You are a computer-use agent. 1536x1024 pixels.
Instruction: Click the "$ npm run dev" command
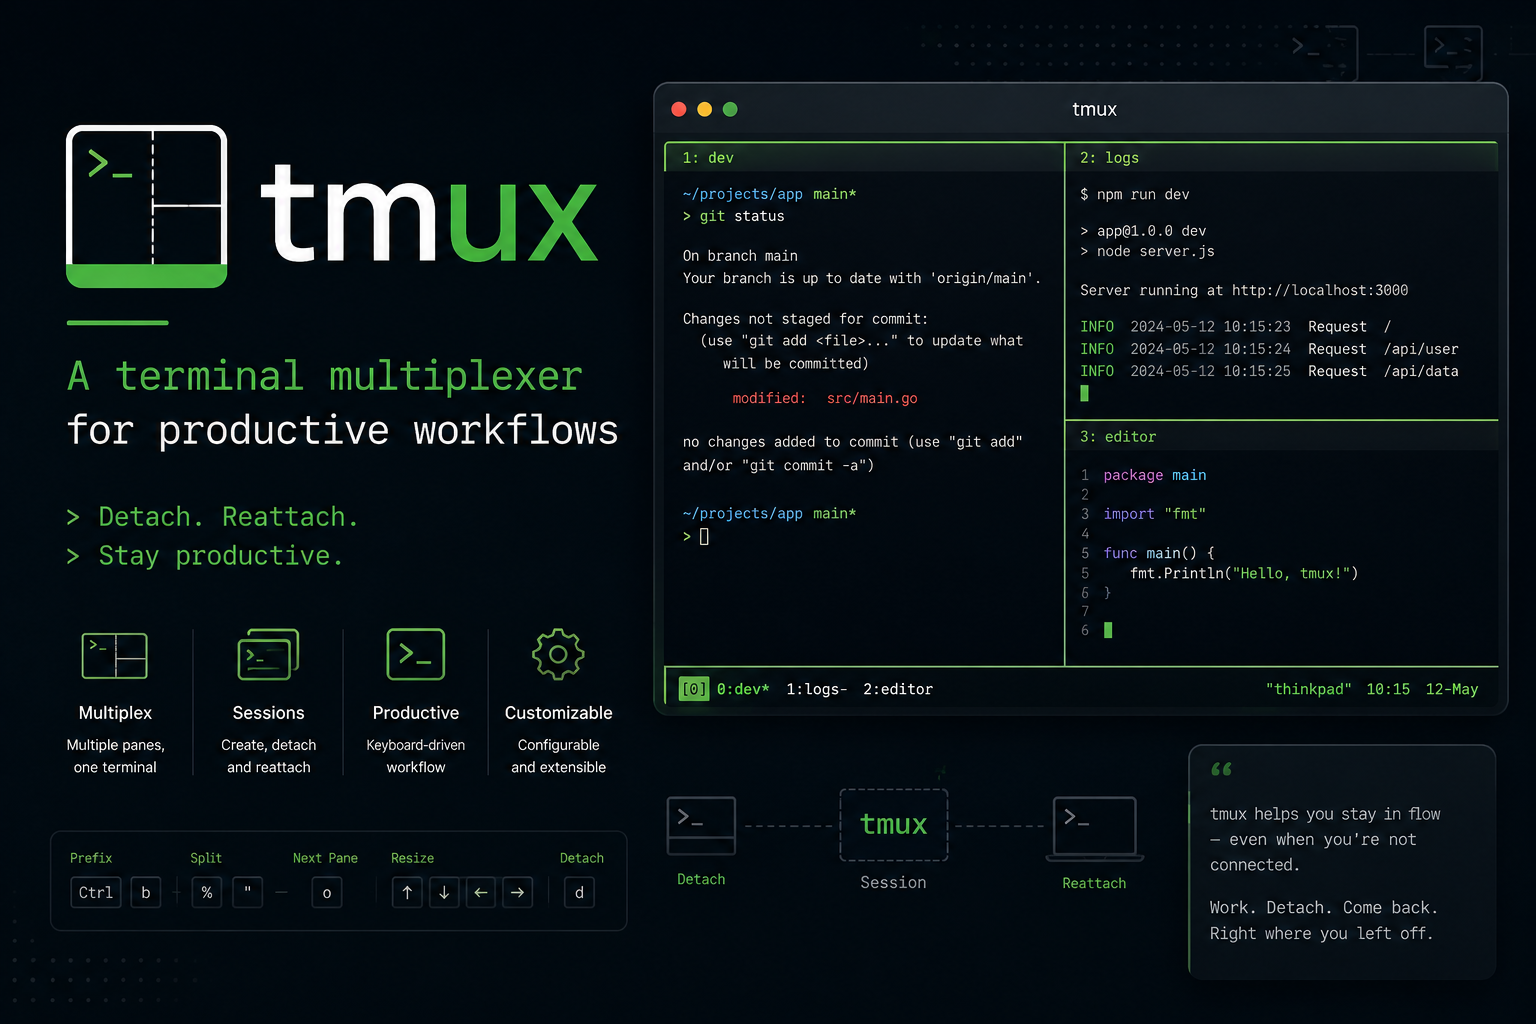pos(1135,194)
